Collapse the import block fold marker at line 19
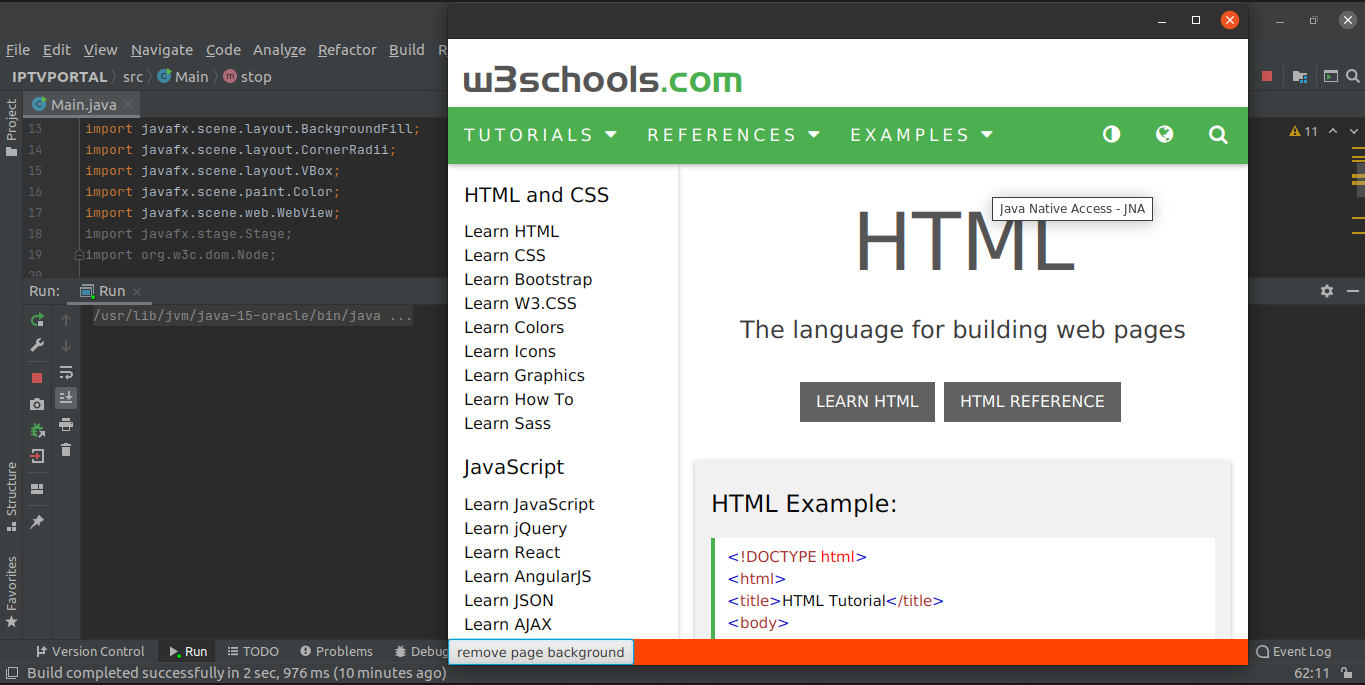This screenshot has width=1365, height=685. [78, 255]
